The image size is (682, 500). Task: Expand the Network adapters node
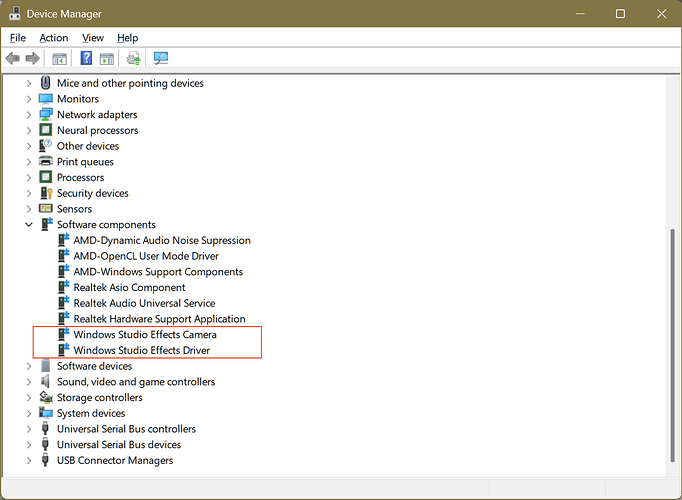(x=29, y=115)
